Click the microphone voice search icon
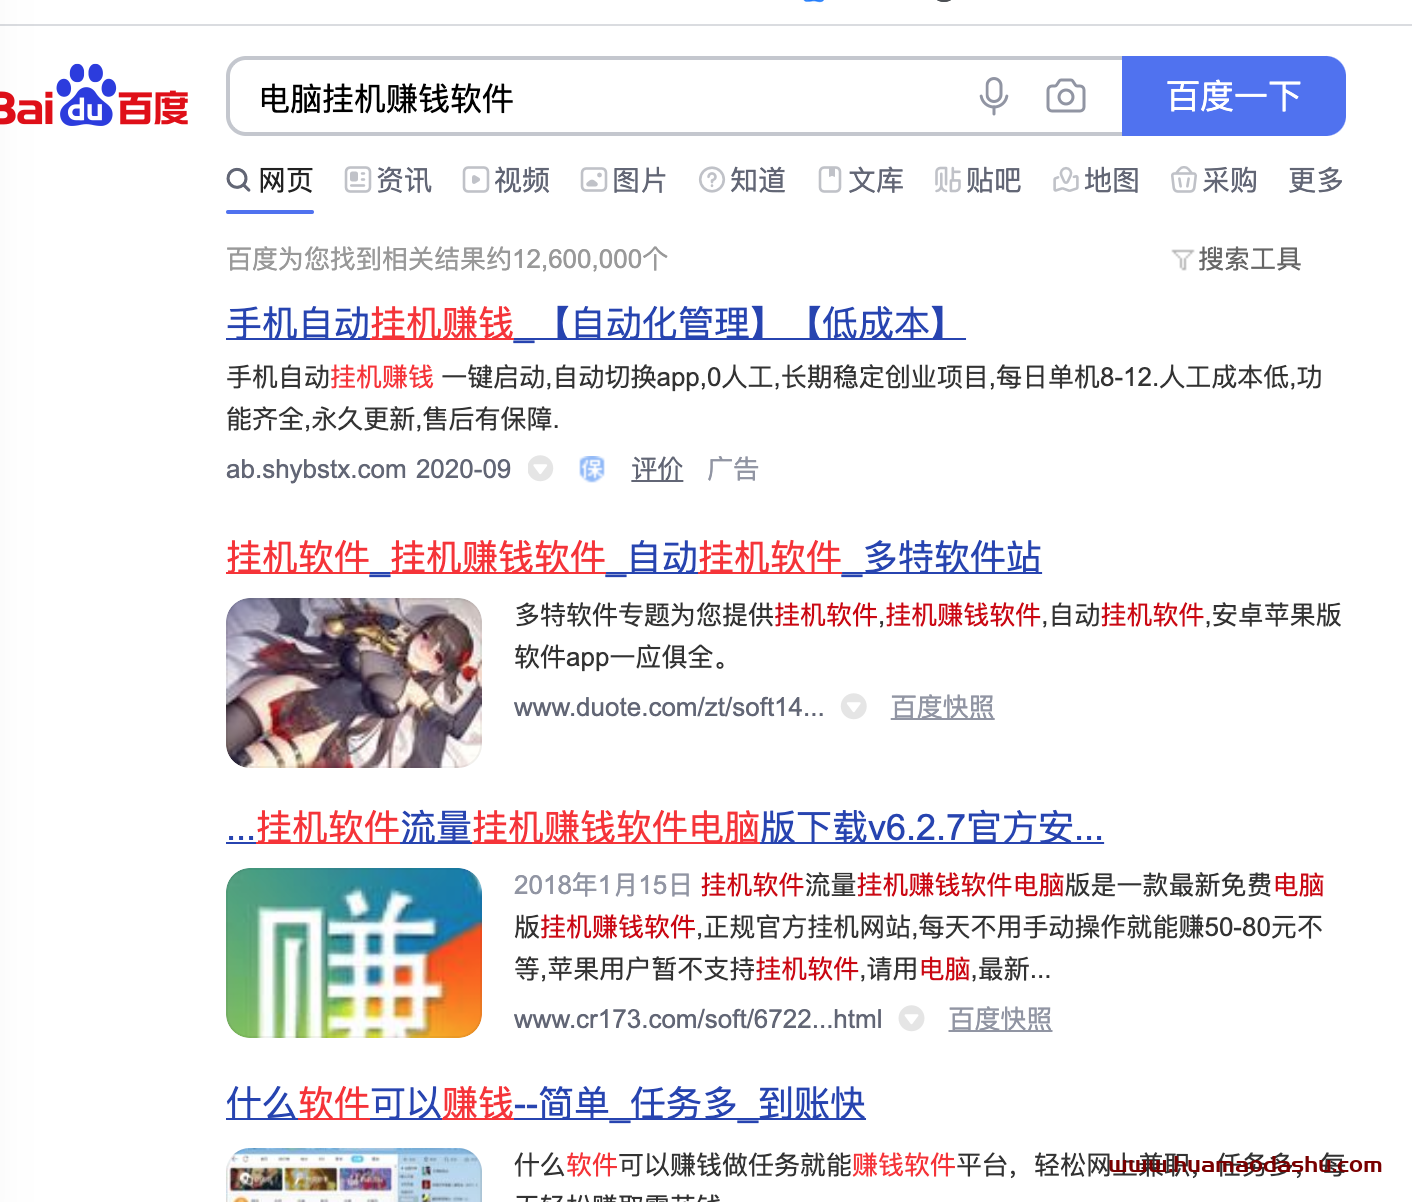 [993, 97]
